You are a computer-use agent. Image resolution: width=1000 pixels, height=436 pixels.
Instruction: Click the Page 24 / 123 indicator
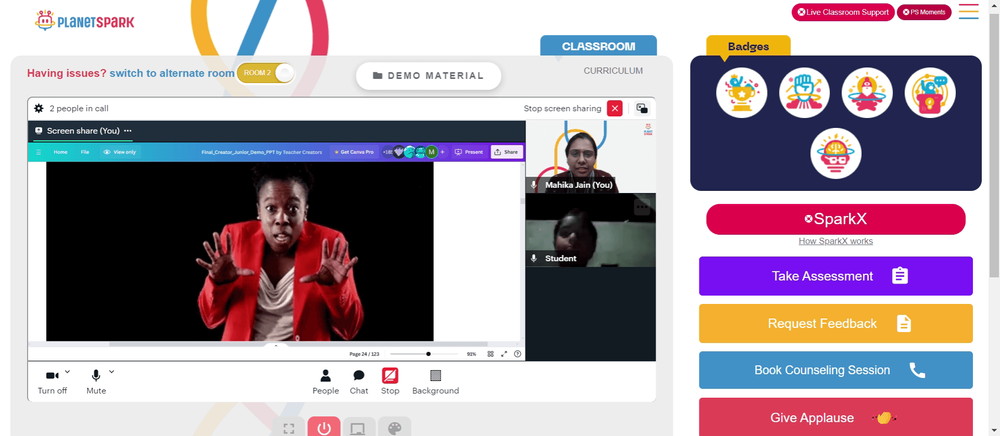tap(364, 354)
